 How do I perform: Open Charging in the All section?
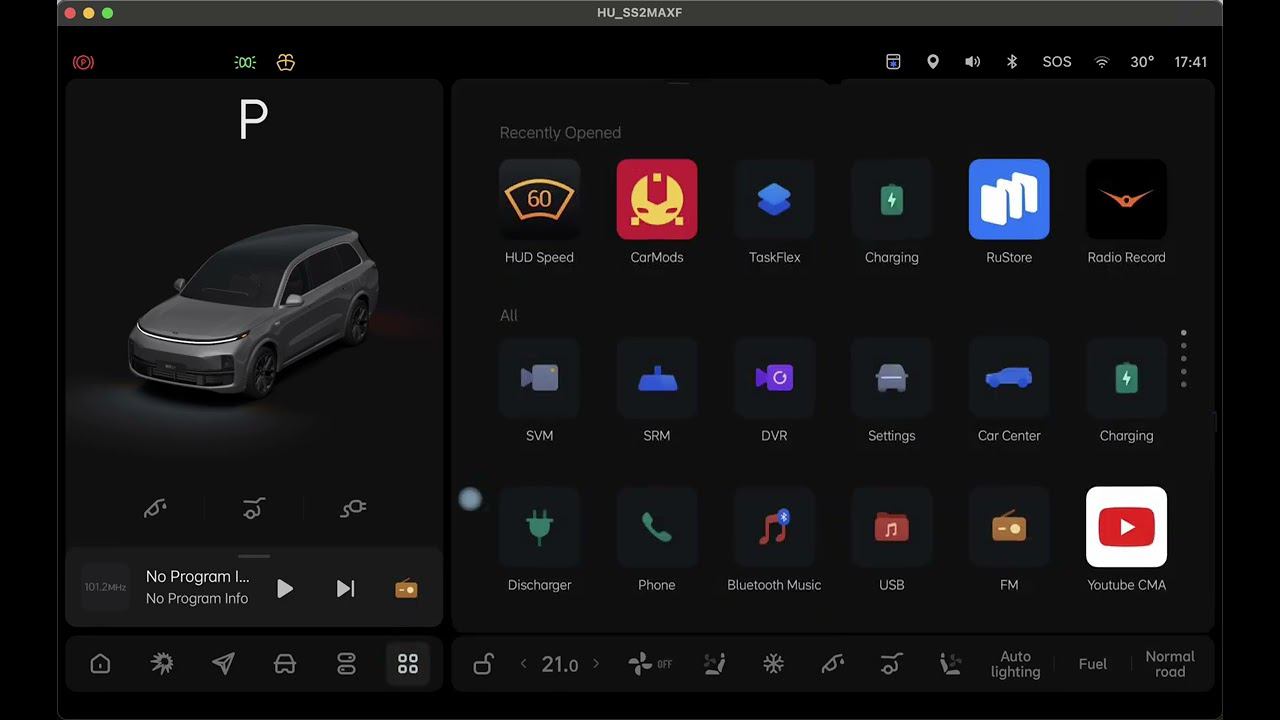[x=1126, y=378]
